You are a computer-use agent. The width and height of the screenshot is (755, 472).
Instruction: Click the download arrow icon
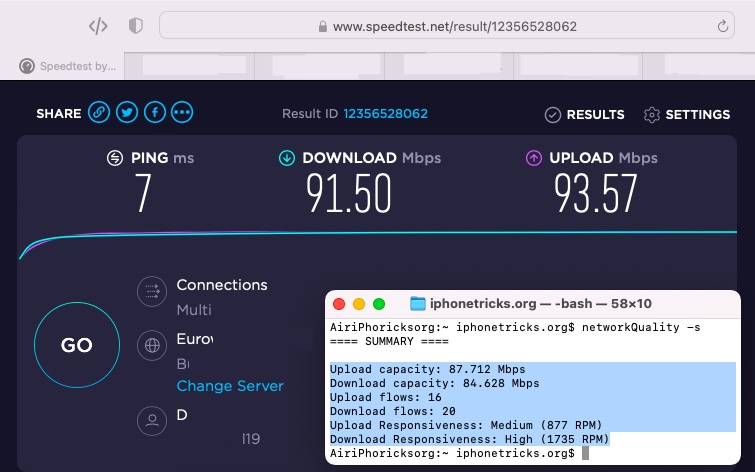[287, 158]
